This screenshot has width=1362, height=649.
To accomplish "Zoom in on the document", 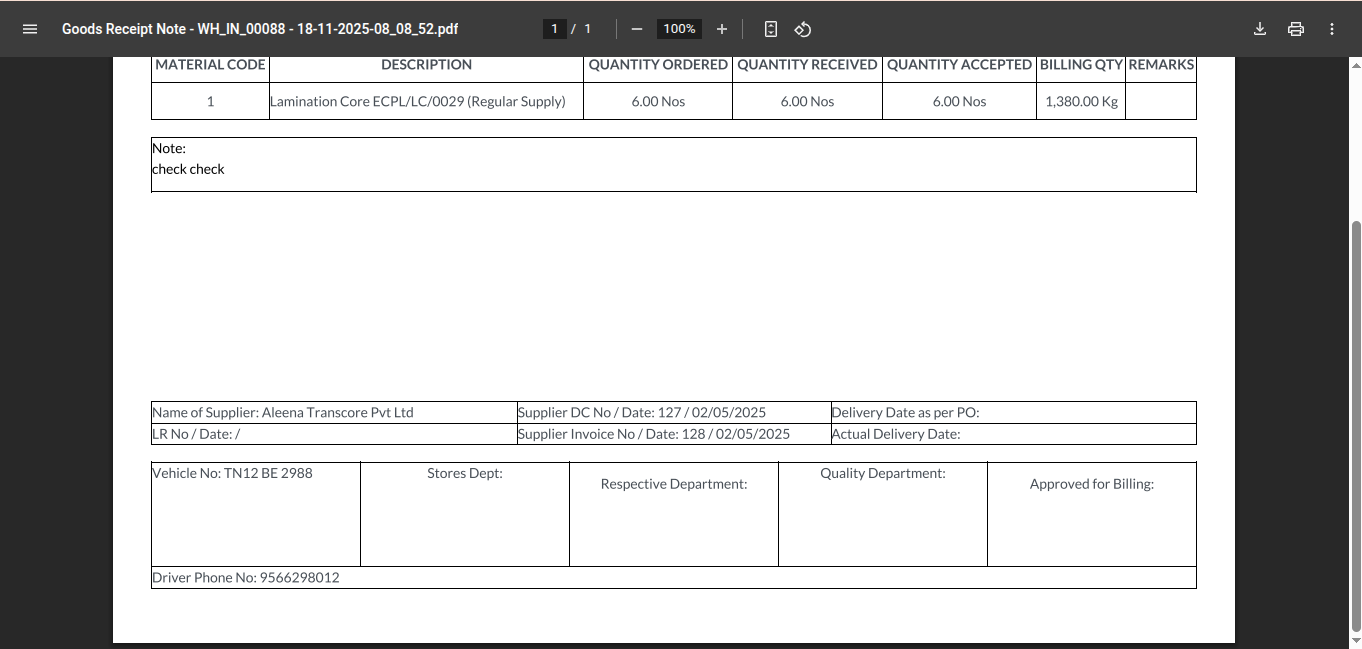I will [x=722, y=29].
